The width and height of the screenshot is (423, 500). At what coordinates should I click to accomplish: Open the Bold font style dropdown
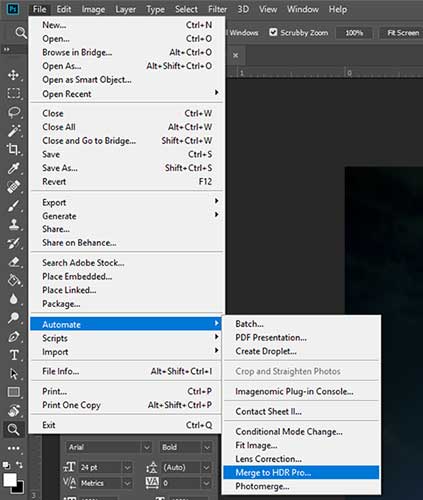pyautogui.click(x=207, y=447)
